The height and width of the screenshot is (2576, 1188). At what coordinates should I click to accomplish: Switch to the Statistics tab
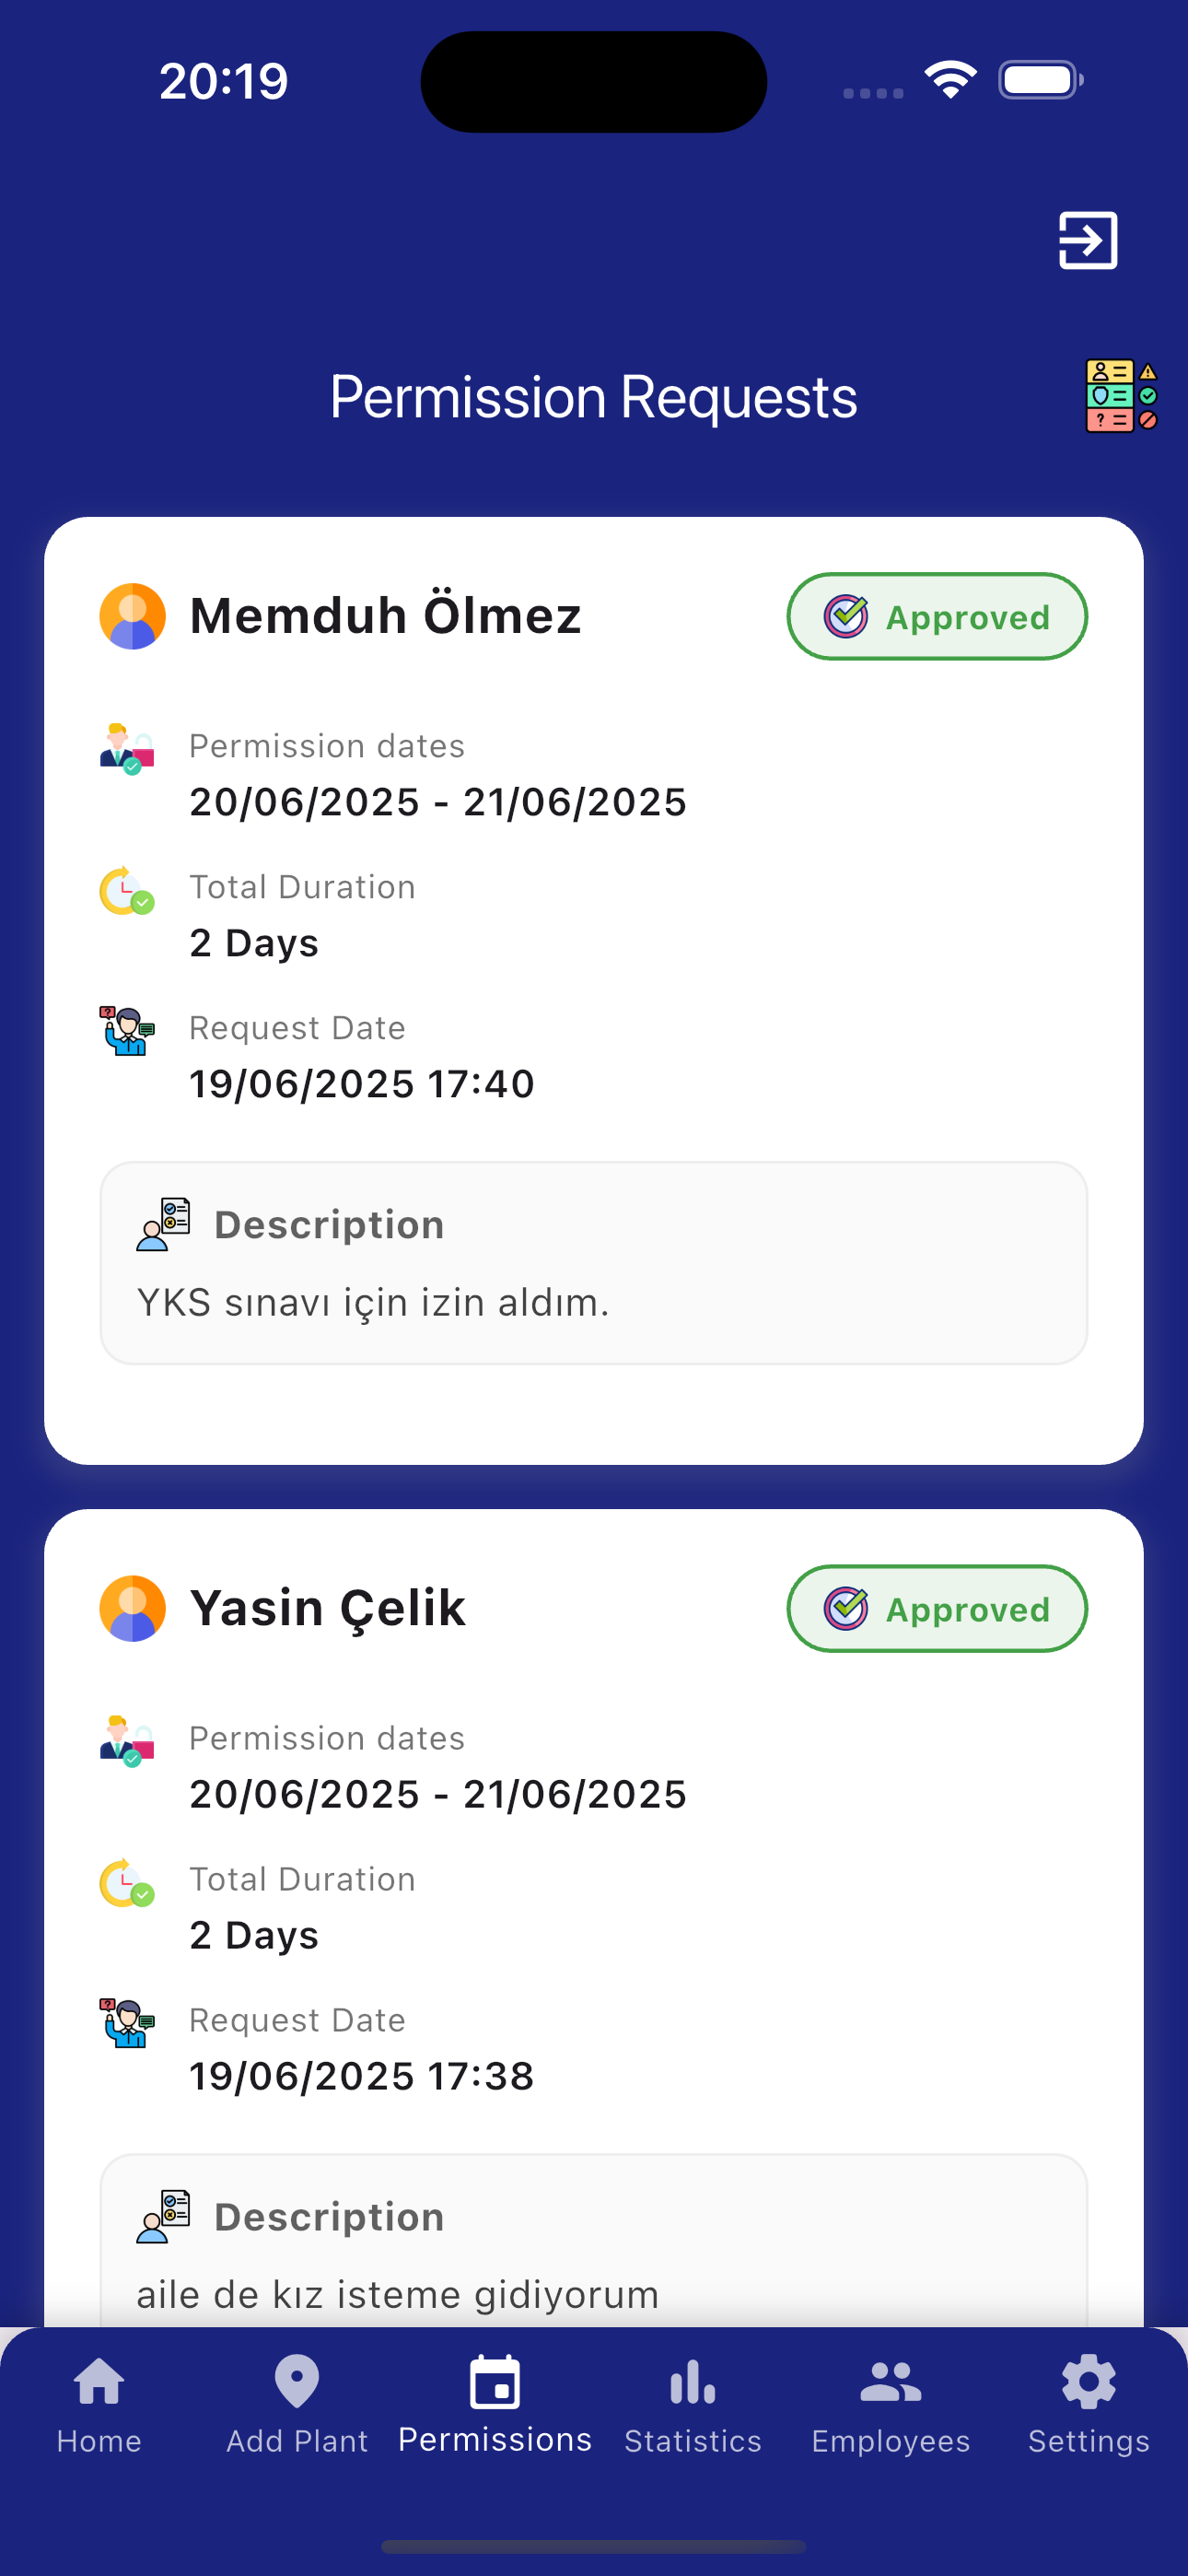point(693,2405)
